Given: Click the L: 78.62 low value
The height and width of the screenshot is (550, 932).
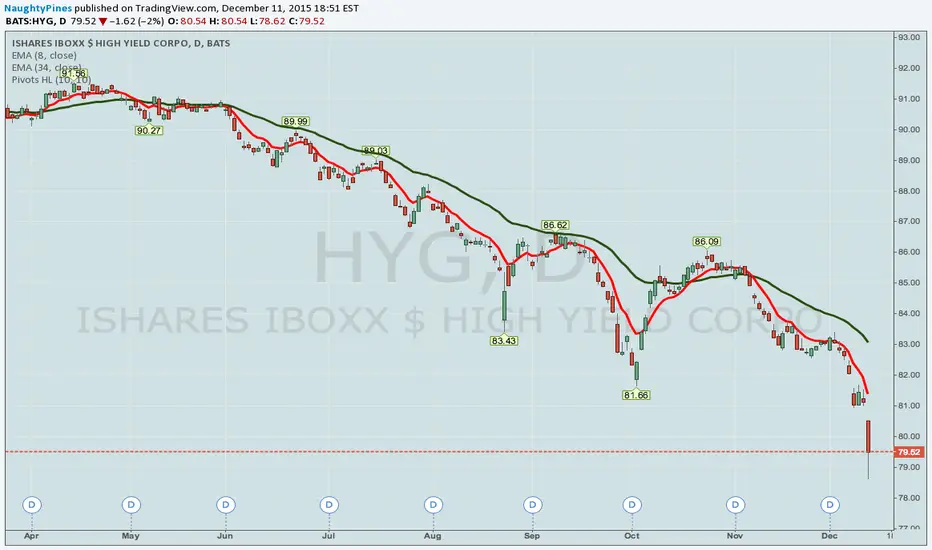Looking at the screenshot, I should [267, 21].
